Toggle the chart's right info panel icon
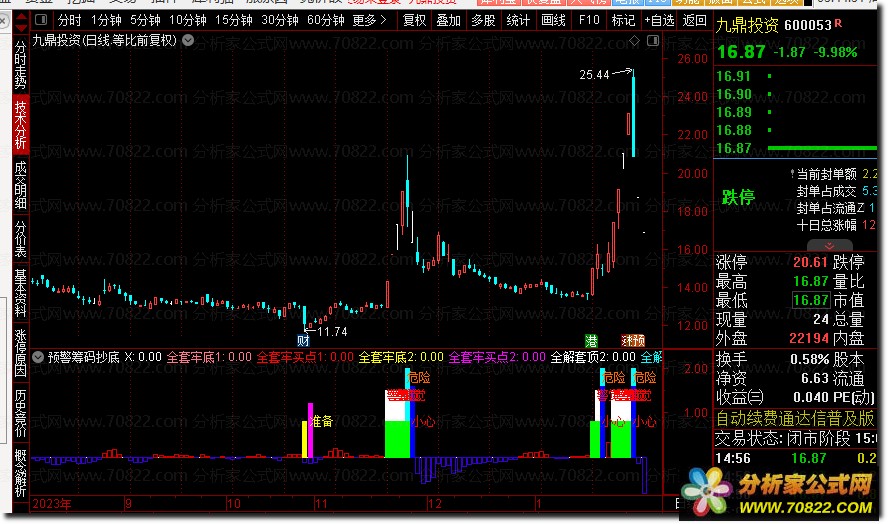 point(653,40)
